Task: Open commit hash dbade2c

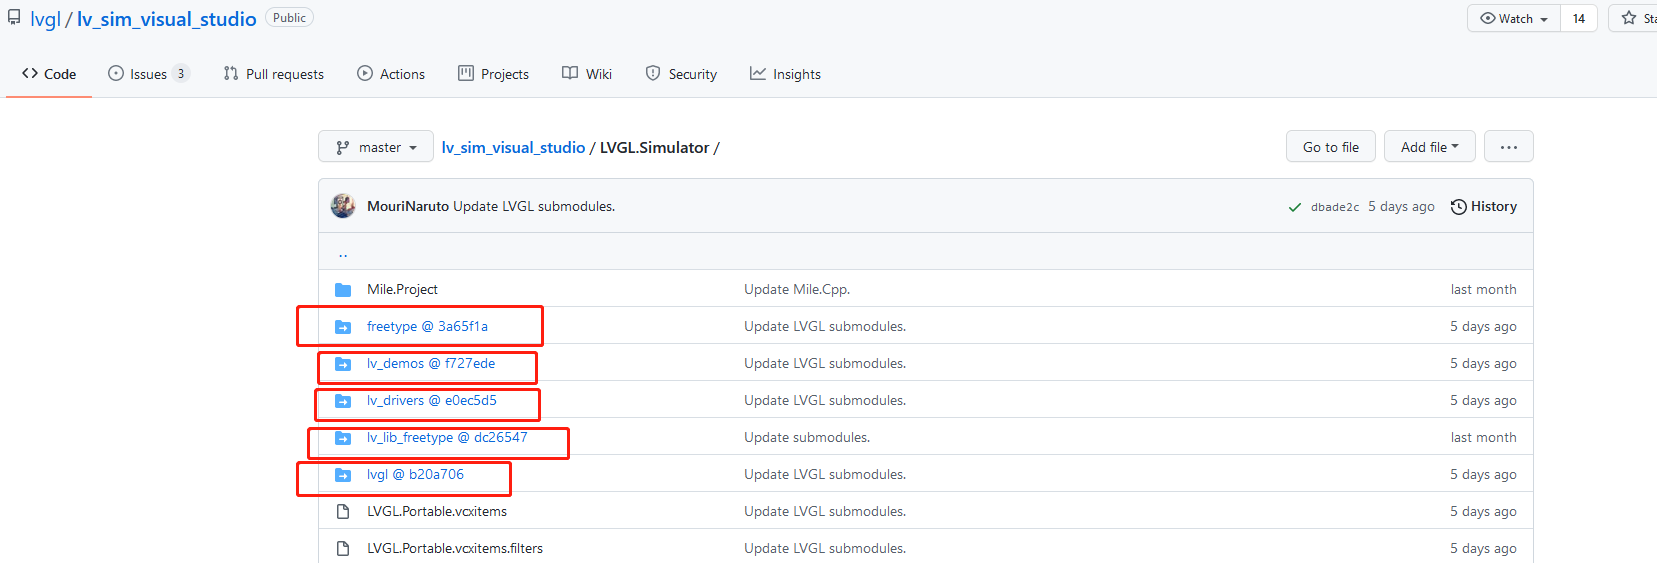Action: point(1335,207)
